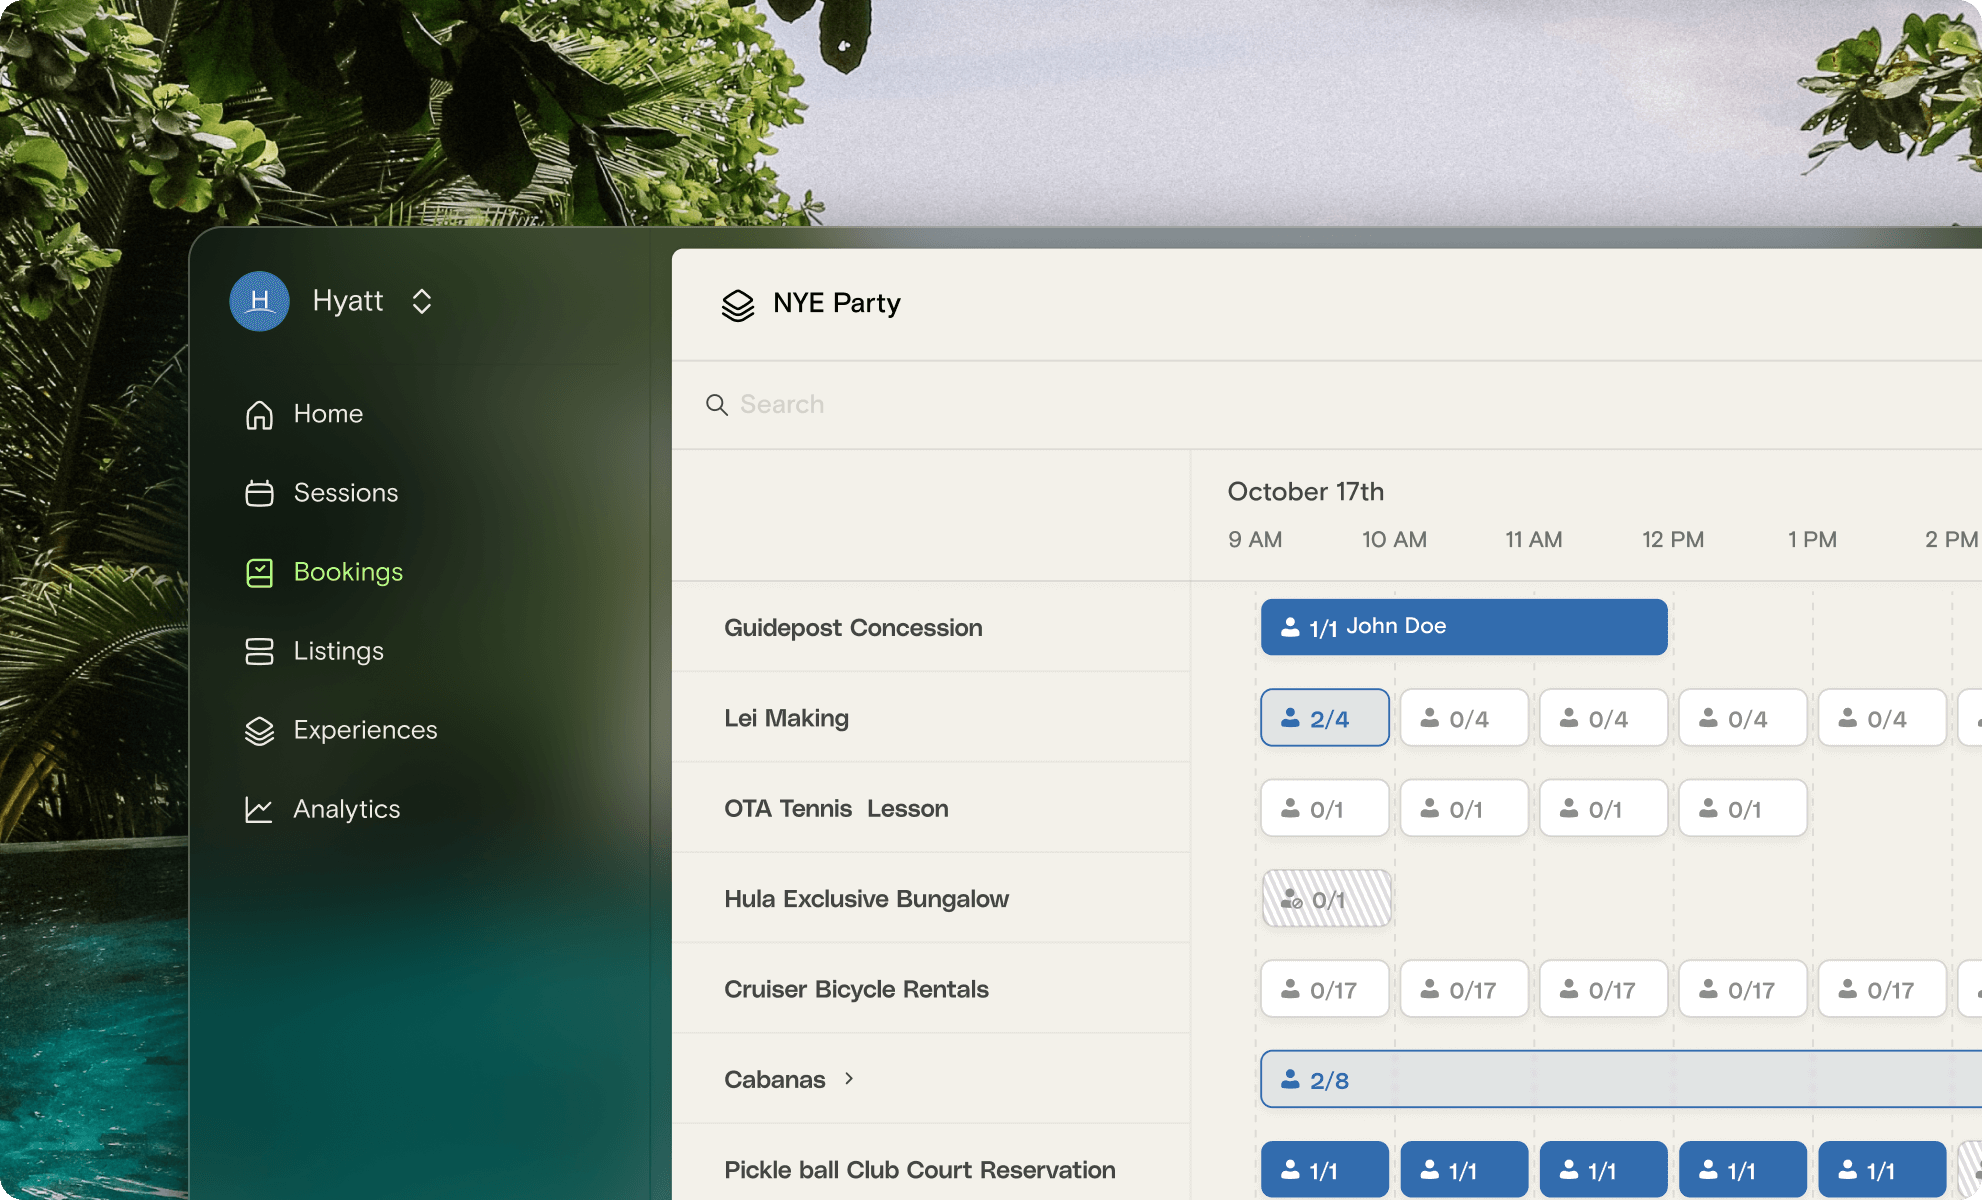
Task: Open the John Doe 1/1 booking
Action: 1463,627
